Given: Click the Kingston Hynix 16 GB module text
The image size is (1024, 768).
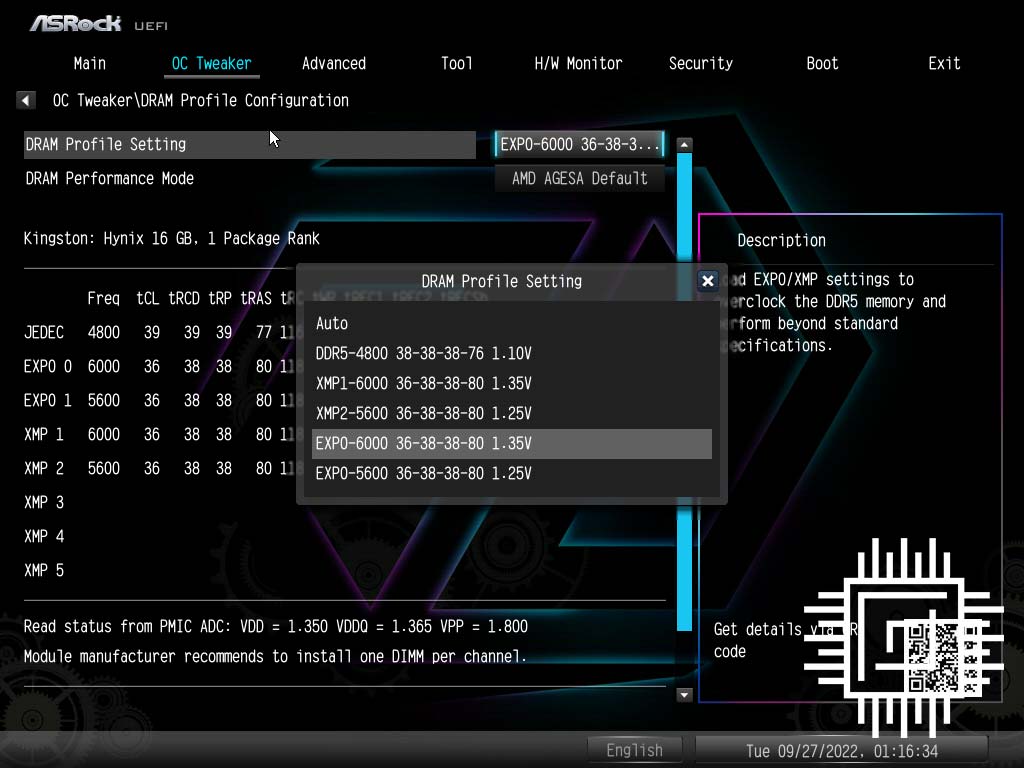Looking at the screenshot, I should tap(172, 238).
